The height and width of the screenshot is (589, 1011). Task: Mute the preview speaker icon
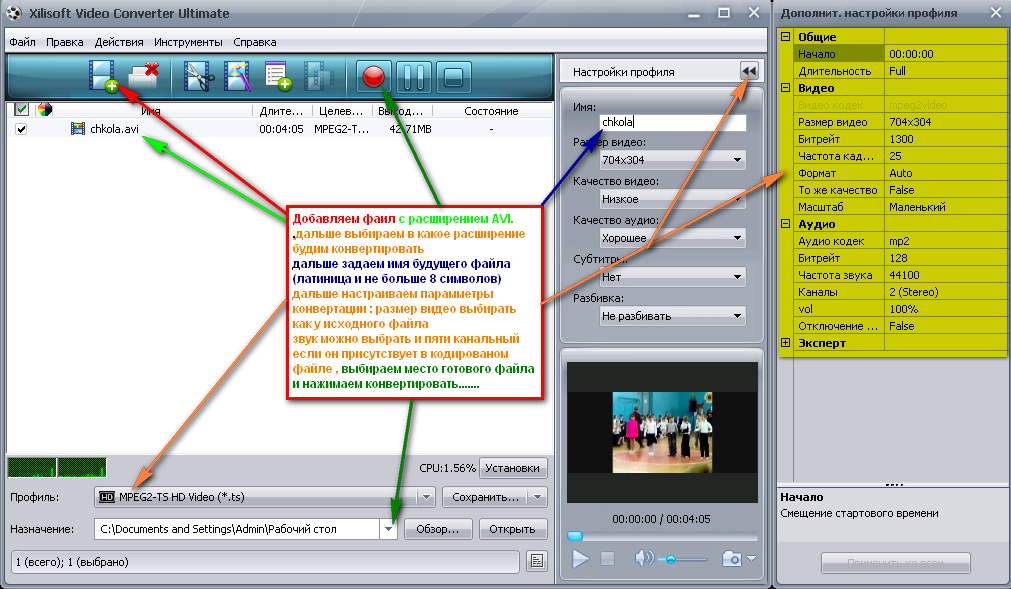click(x=643, y=558)
